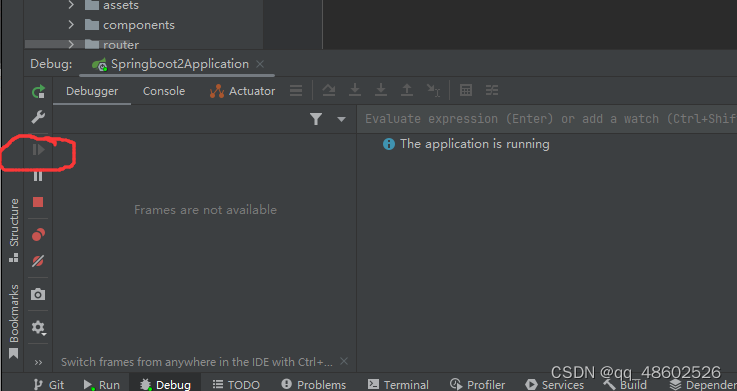
Task: Open Evaluate Expression calculator icon
Action: 466,90
